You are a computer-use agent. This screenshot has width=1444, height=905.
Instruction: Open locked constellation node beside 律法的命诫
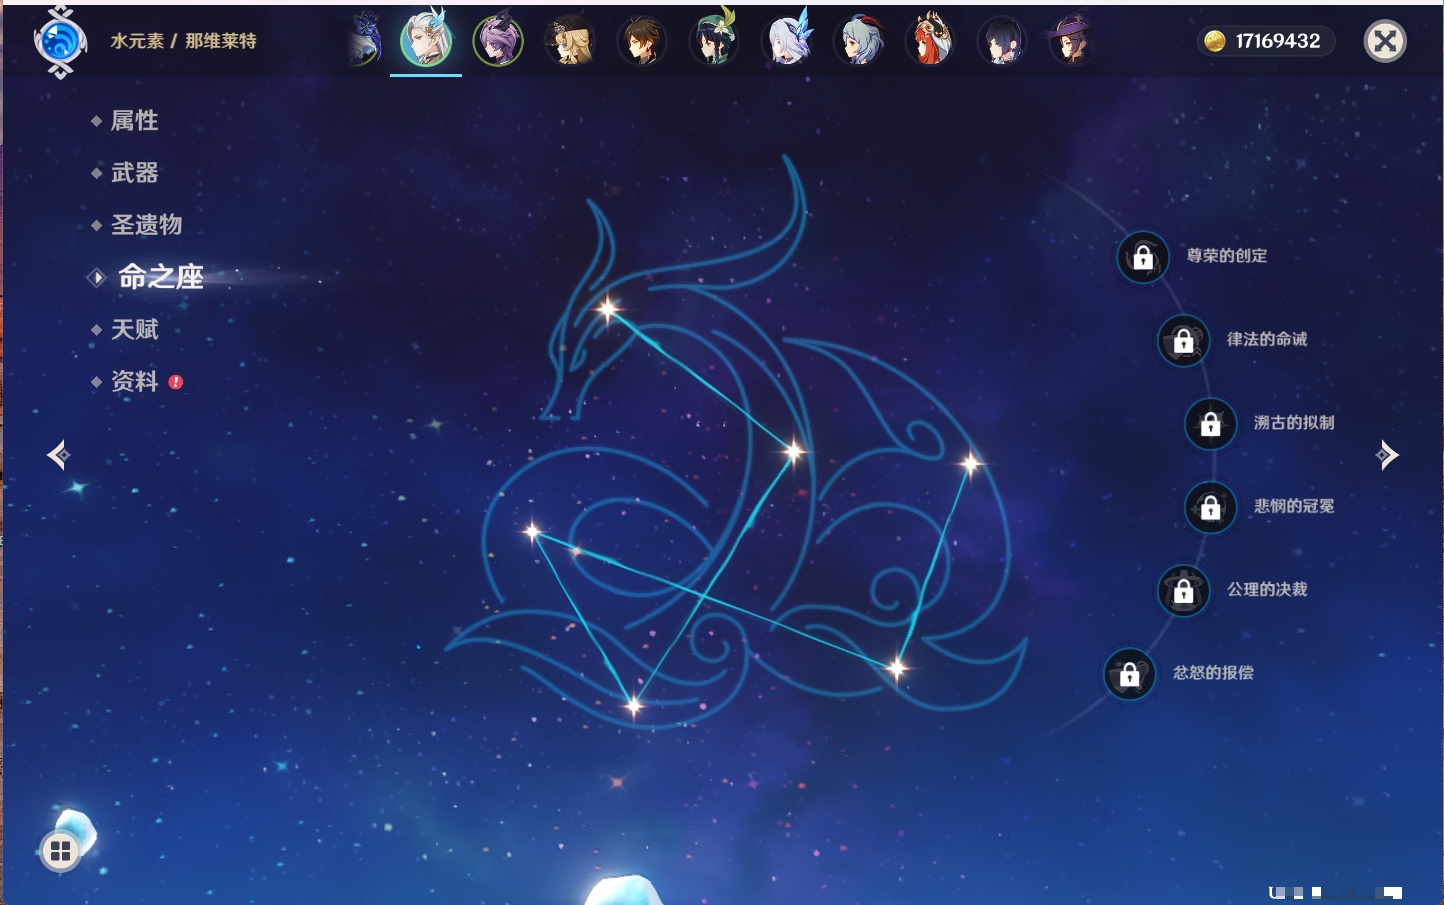coord(1184,340)
